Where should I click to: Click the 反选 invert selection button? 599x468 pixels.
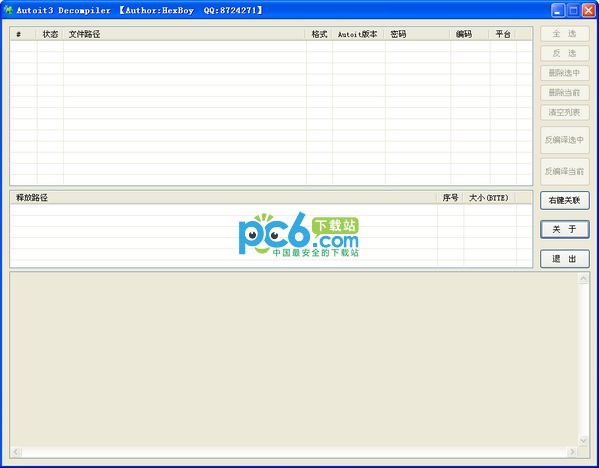click(x=565, y=53)
